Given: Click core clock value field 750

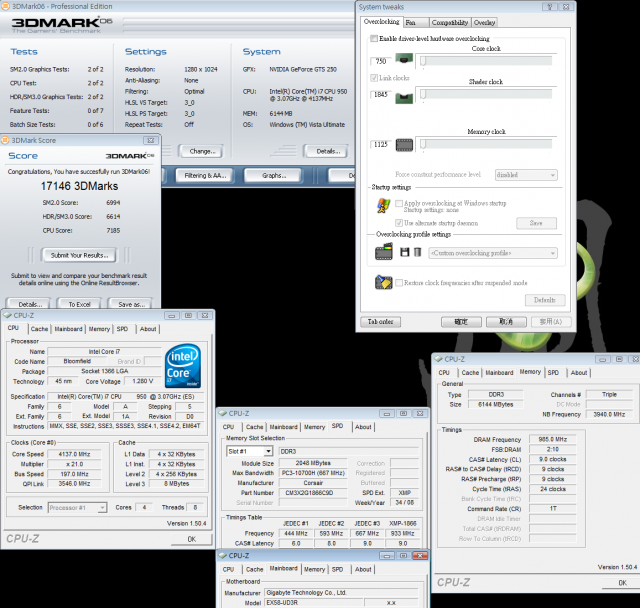Looking at the screenshot, I should 381,61.
